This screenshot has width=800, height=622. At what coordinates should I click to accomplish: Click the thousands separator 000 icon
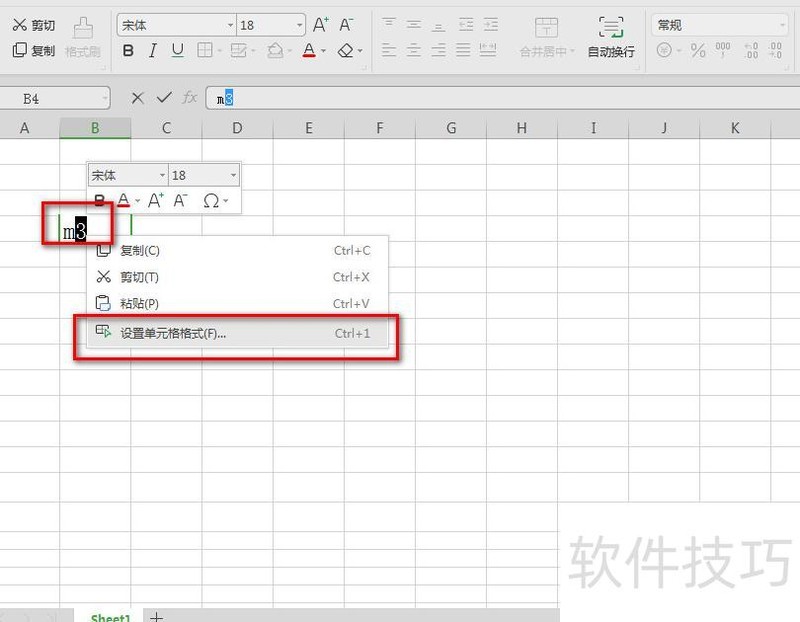tap(722, 50)
